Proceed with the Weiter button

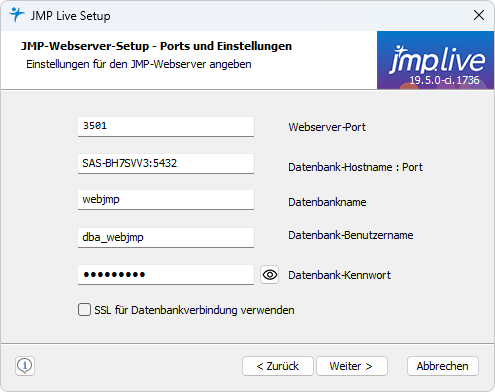point(352,366)
